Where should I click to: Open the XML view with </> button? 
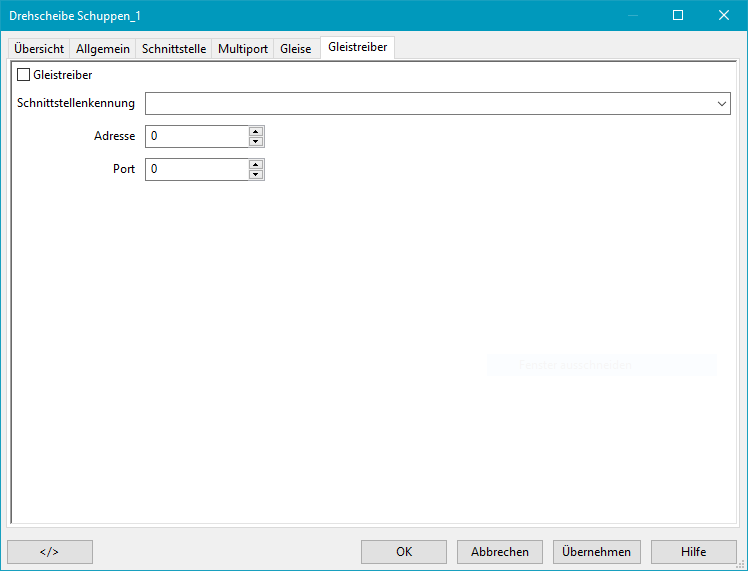[x=50, y=552]
